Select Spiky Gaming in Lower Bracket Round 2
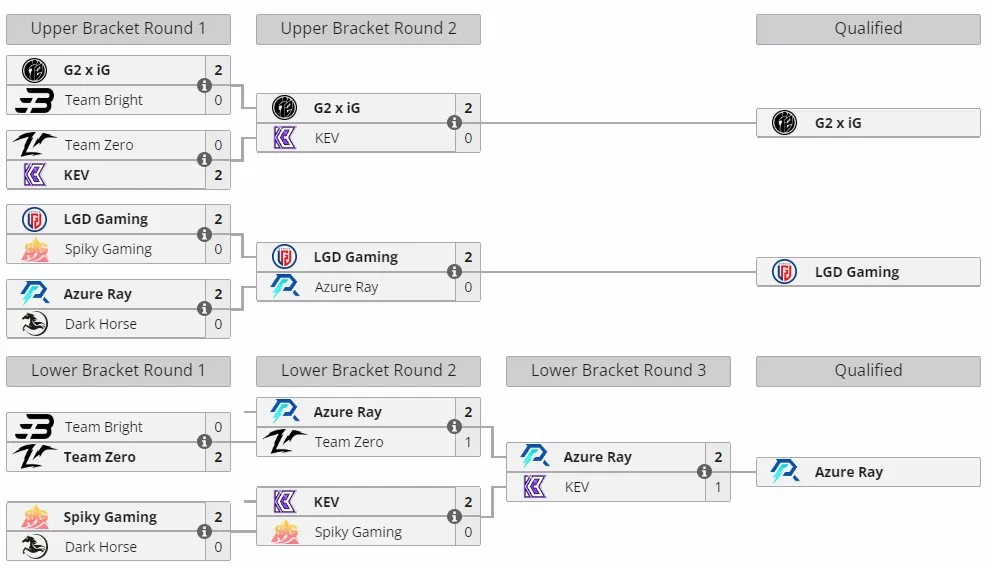 click(356, 532)
